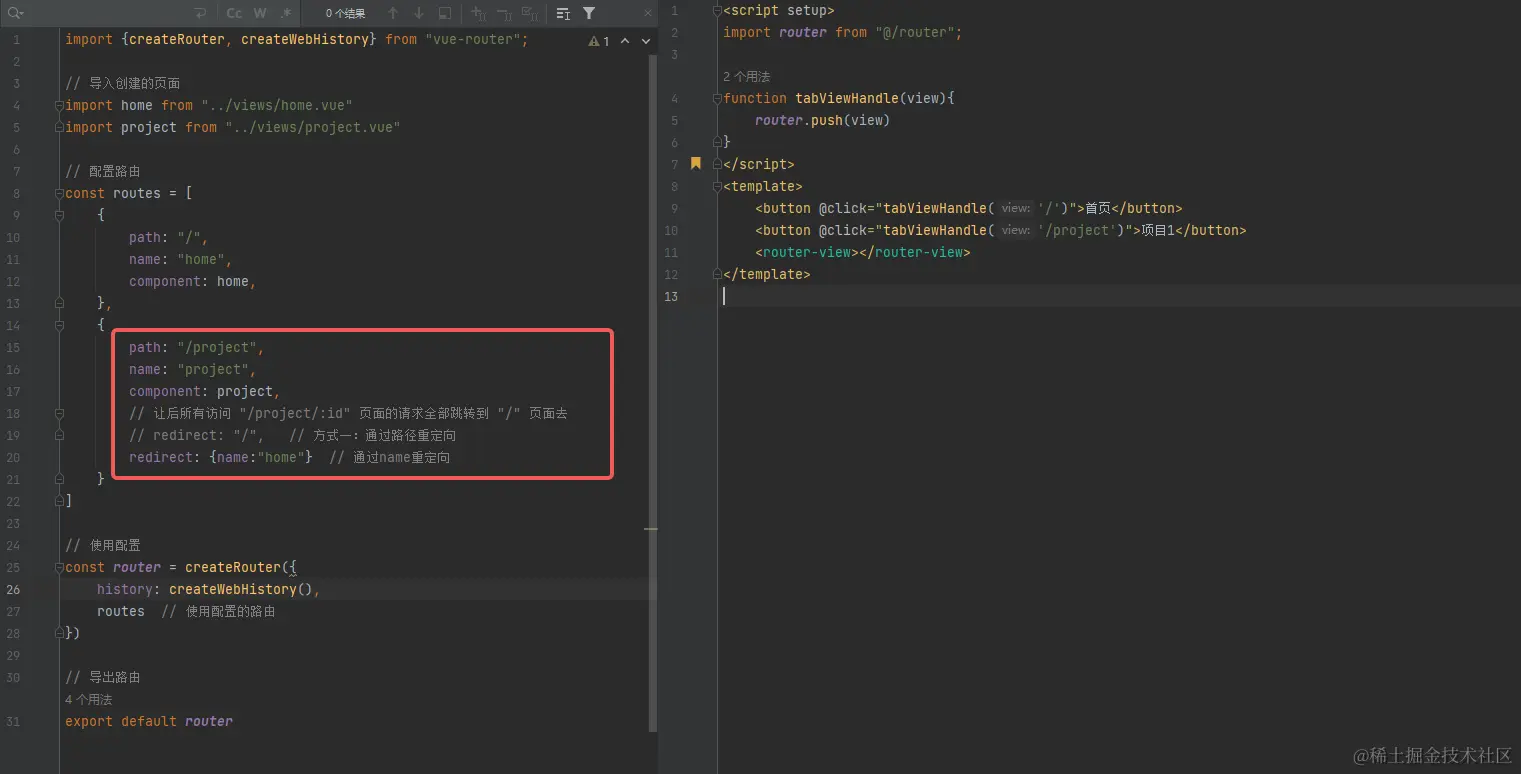Click line number 13 in right editor gutter
This screenshot has height=774, width=1521.
click(x=672, y=296)
